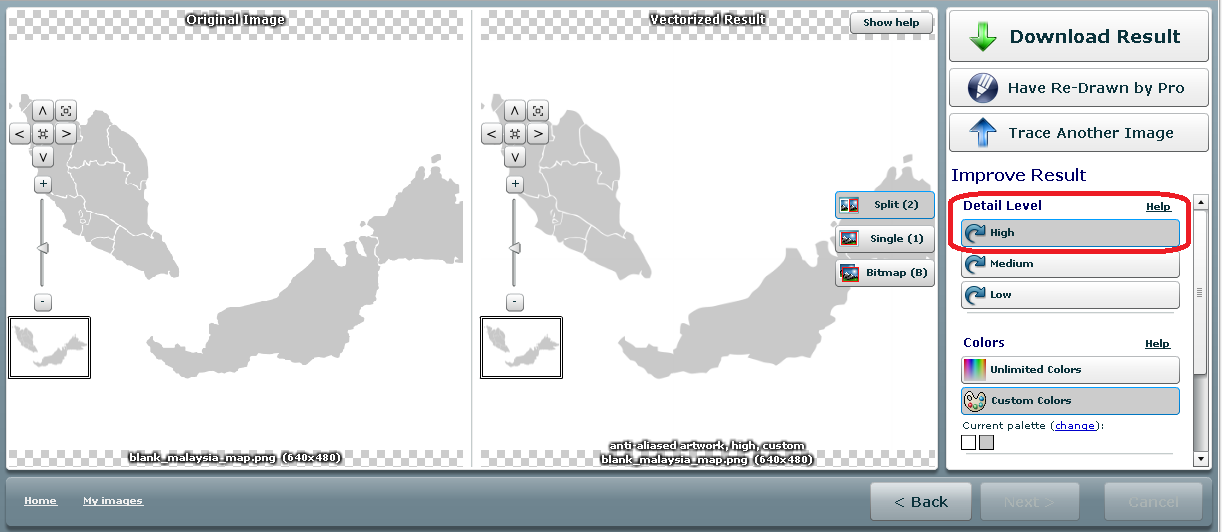Click Have Re-Drawn by Pro

click(1079, 88)
